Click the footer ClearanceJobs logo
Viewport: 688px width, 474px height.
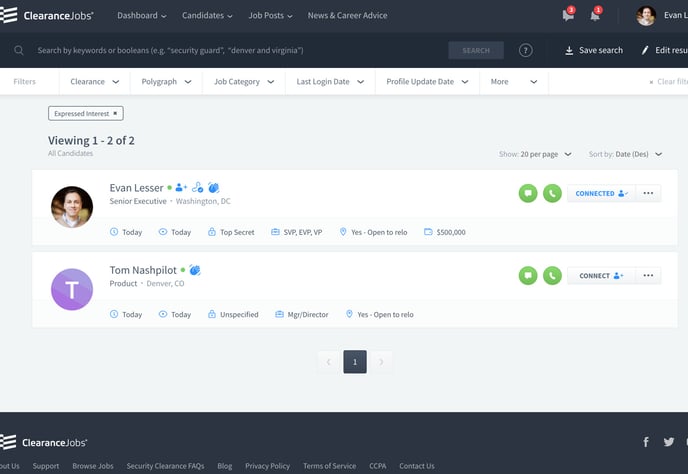tap(44, 442)
